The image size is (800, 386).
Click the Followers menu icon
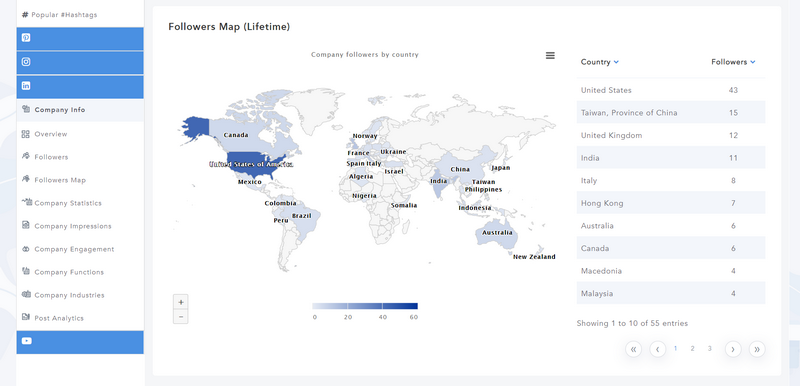coord(26,156)
